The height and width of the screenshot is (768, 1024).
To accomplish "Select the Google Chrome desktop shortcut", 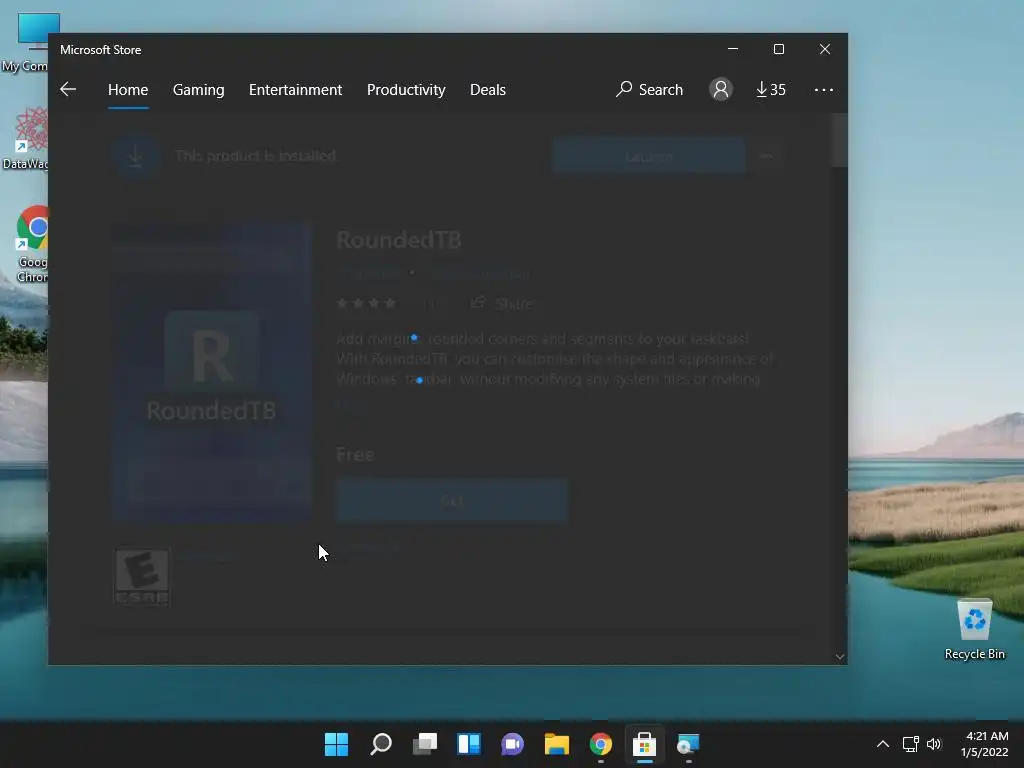I will (31, 244).
